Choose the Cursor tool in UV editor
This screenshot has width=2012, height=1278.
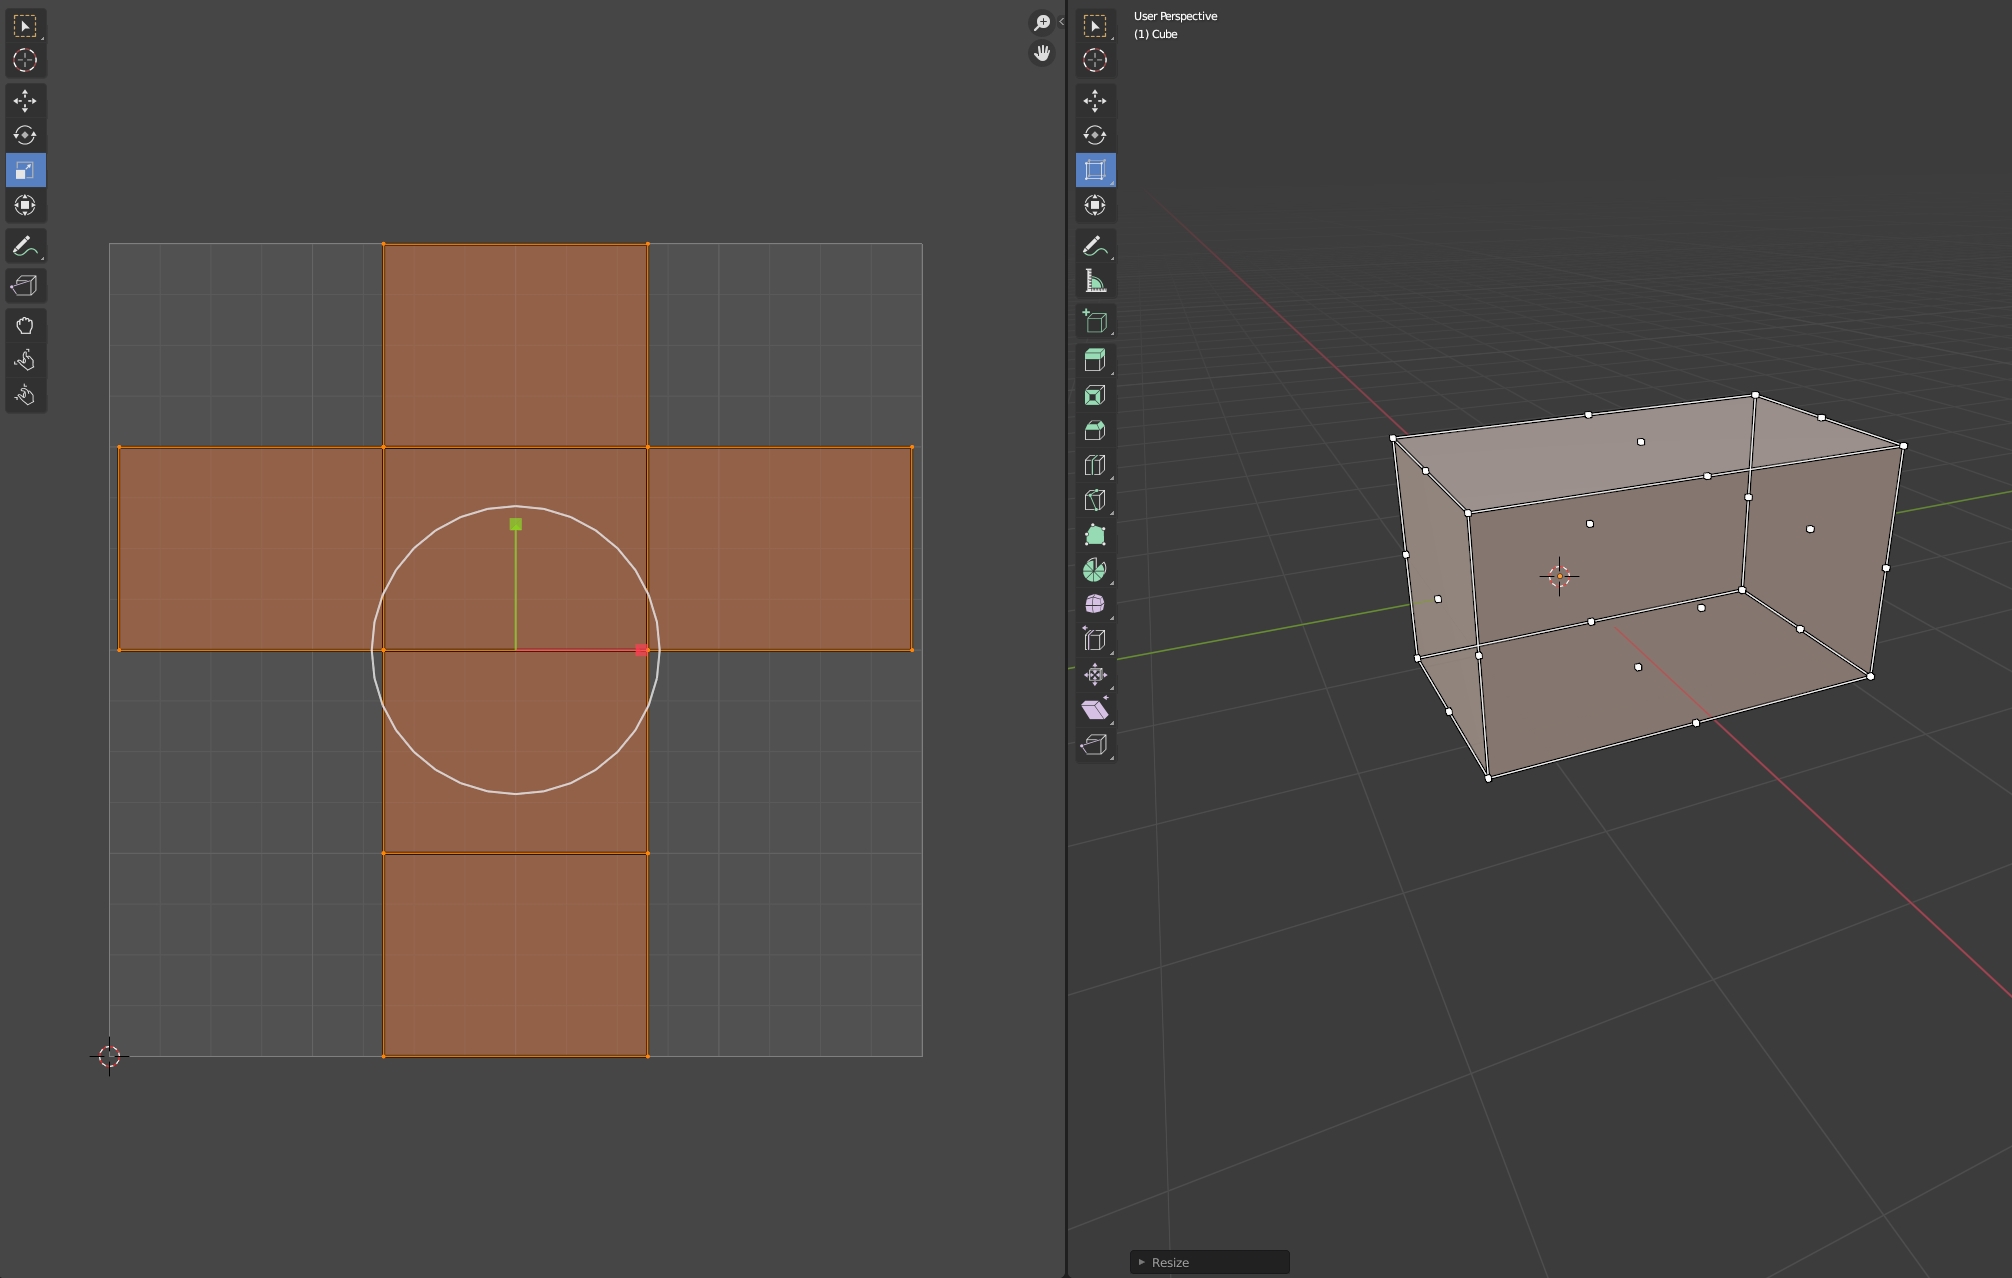point(25,60)
